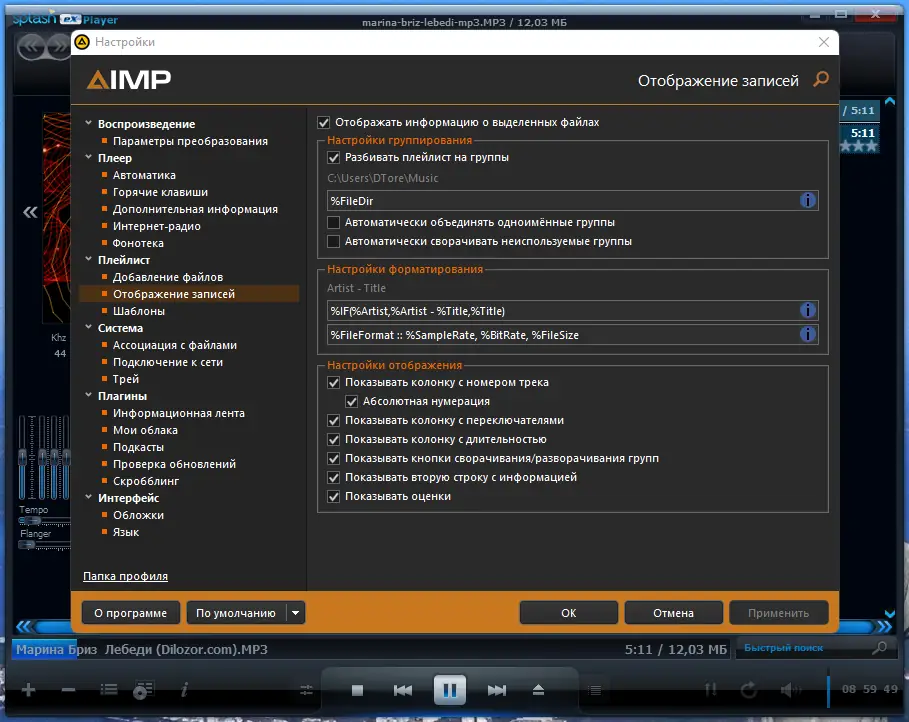Collapse the Интерфейс tree section

click(x=89, y=497)
